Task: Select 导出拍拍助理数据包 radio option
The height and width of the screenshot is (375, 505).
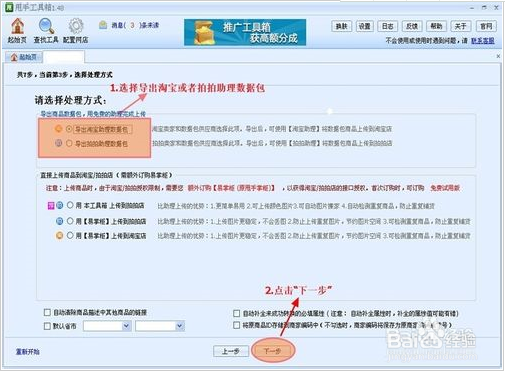Action: pyautogui.click(x=69, y=143)
